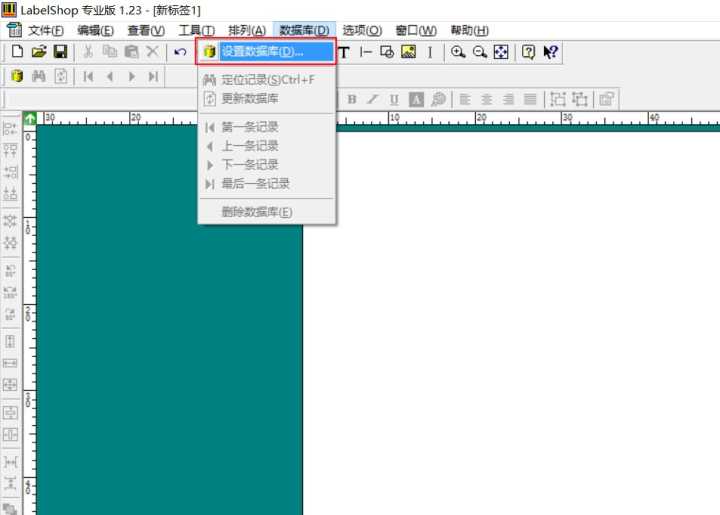
Task: Toggle Underline formatting
Action: [394, 99]
